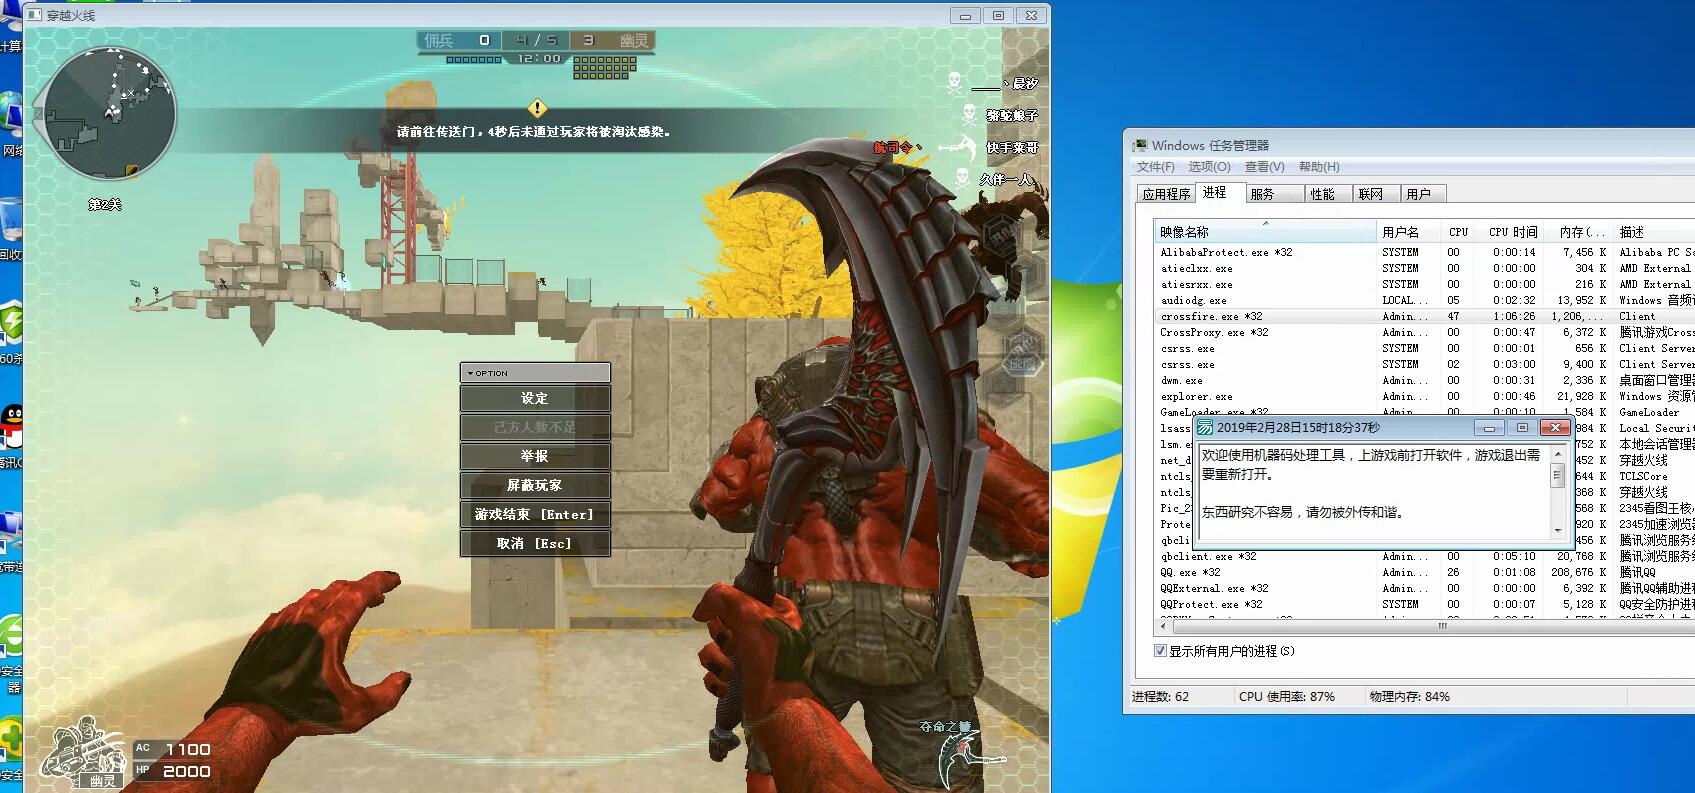Click the CPU 使用率: 87% status entry
The height and width of the screenshot is (793, 1695).
pos(1287,696)
